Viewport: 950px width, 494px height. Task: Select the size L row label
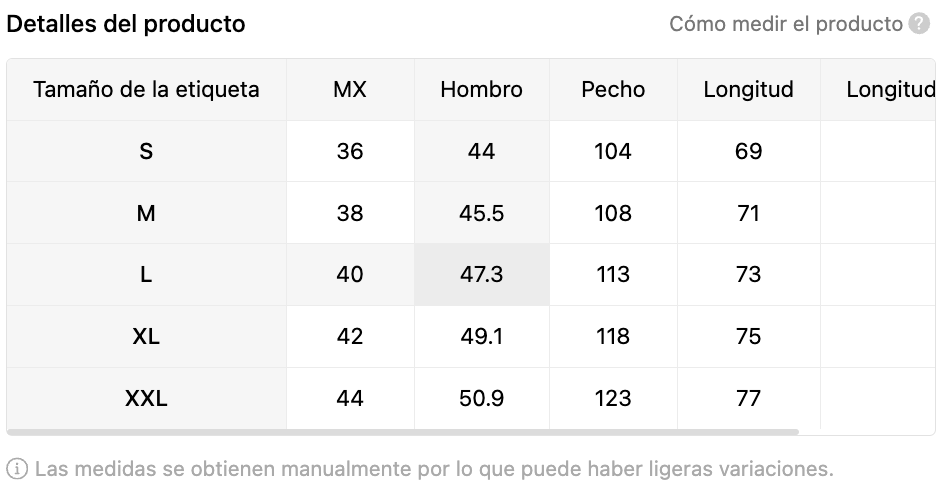point(146,275)
